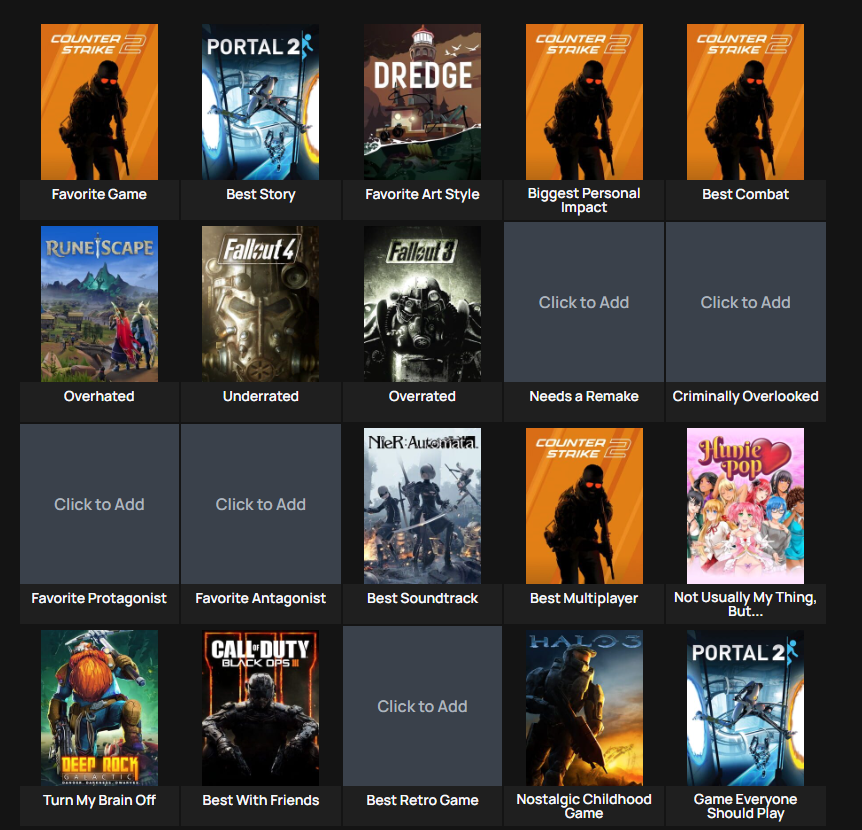The image size is (862, 830).
Task: Click the 'Best Combat' label
Action: click(745, 194)
